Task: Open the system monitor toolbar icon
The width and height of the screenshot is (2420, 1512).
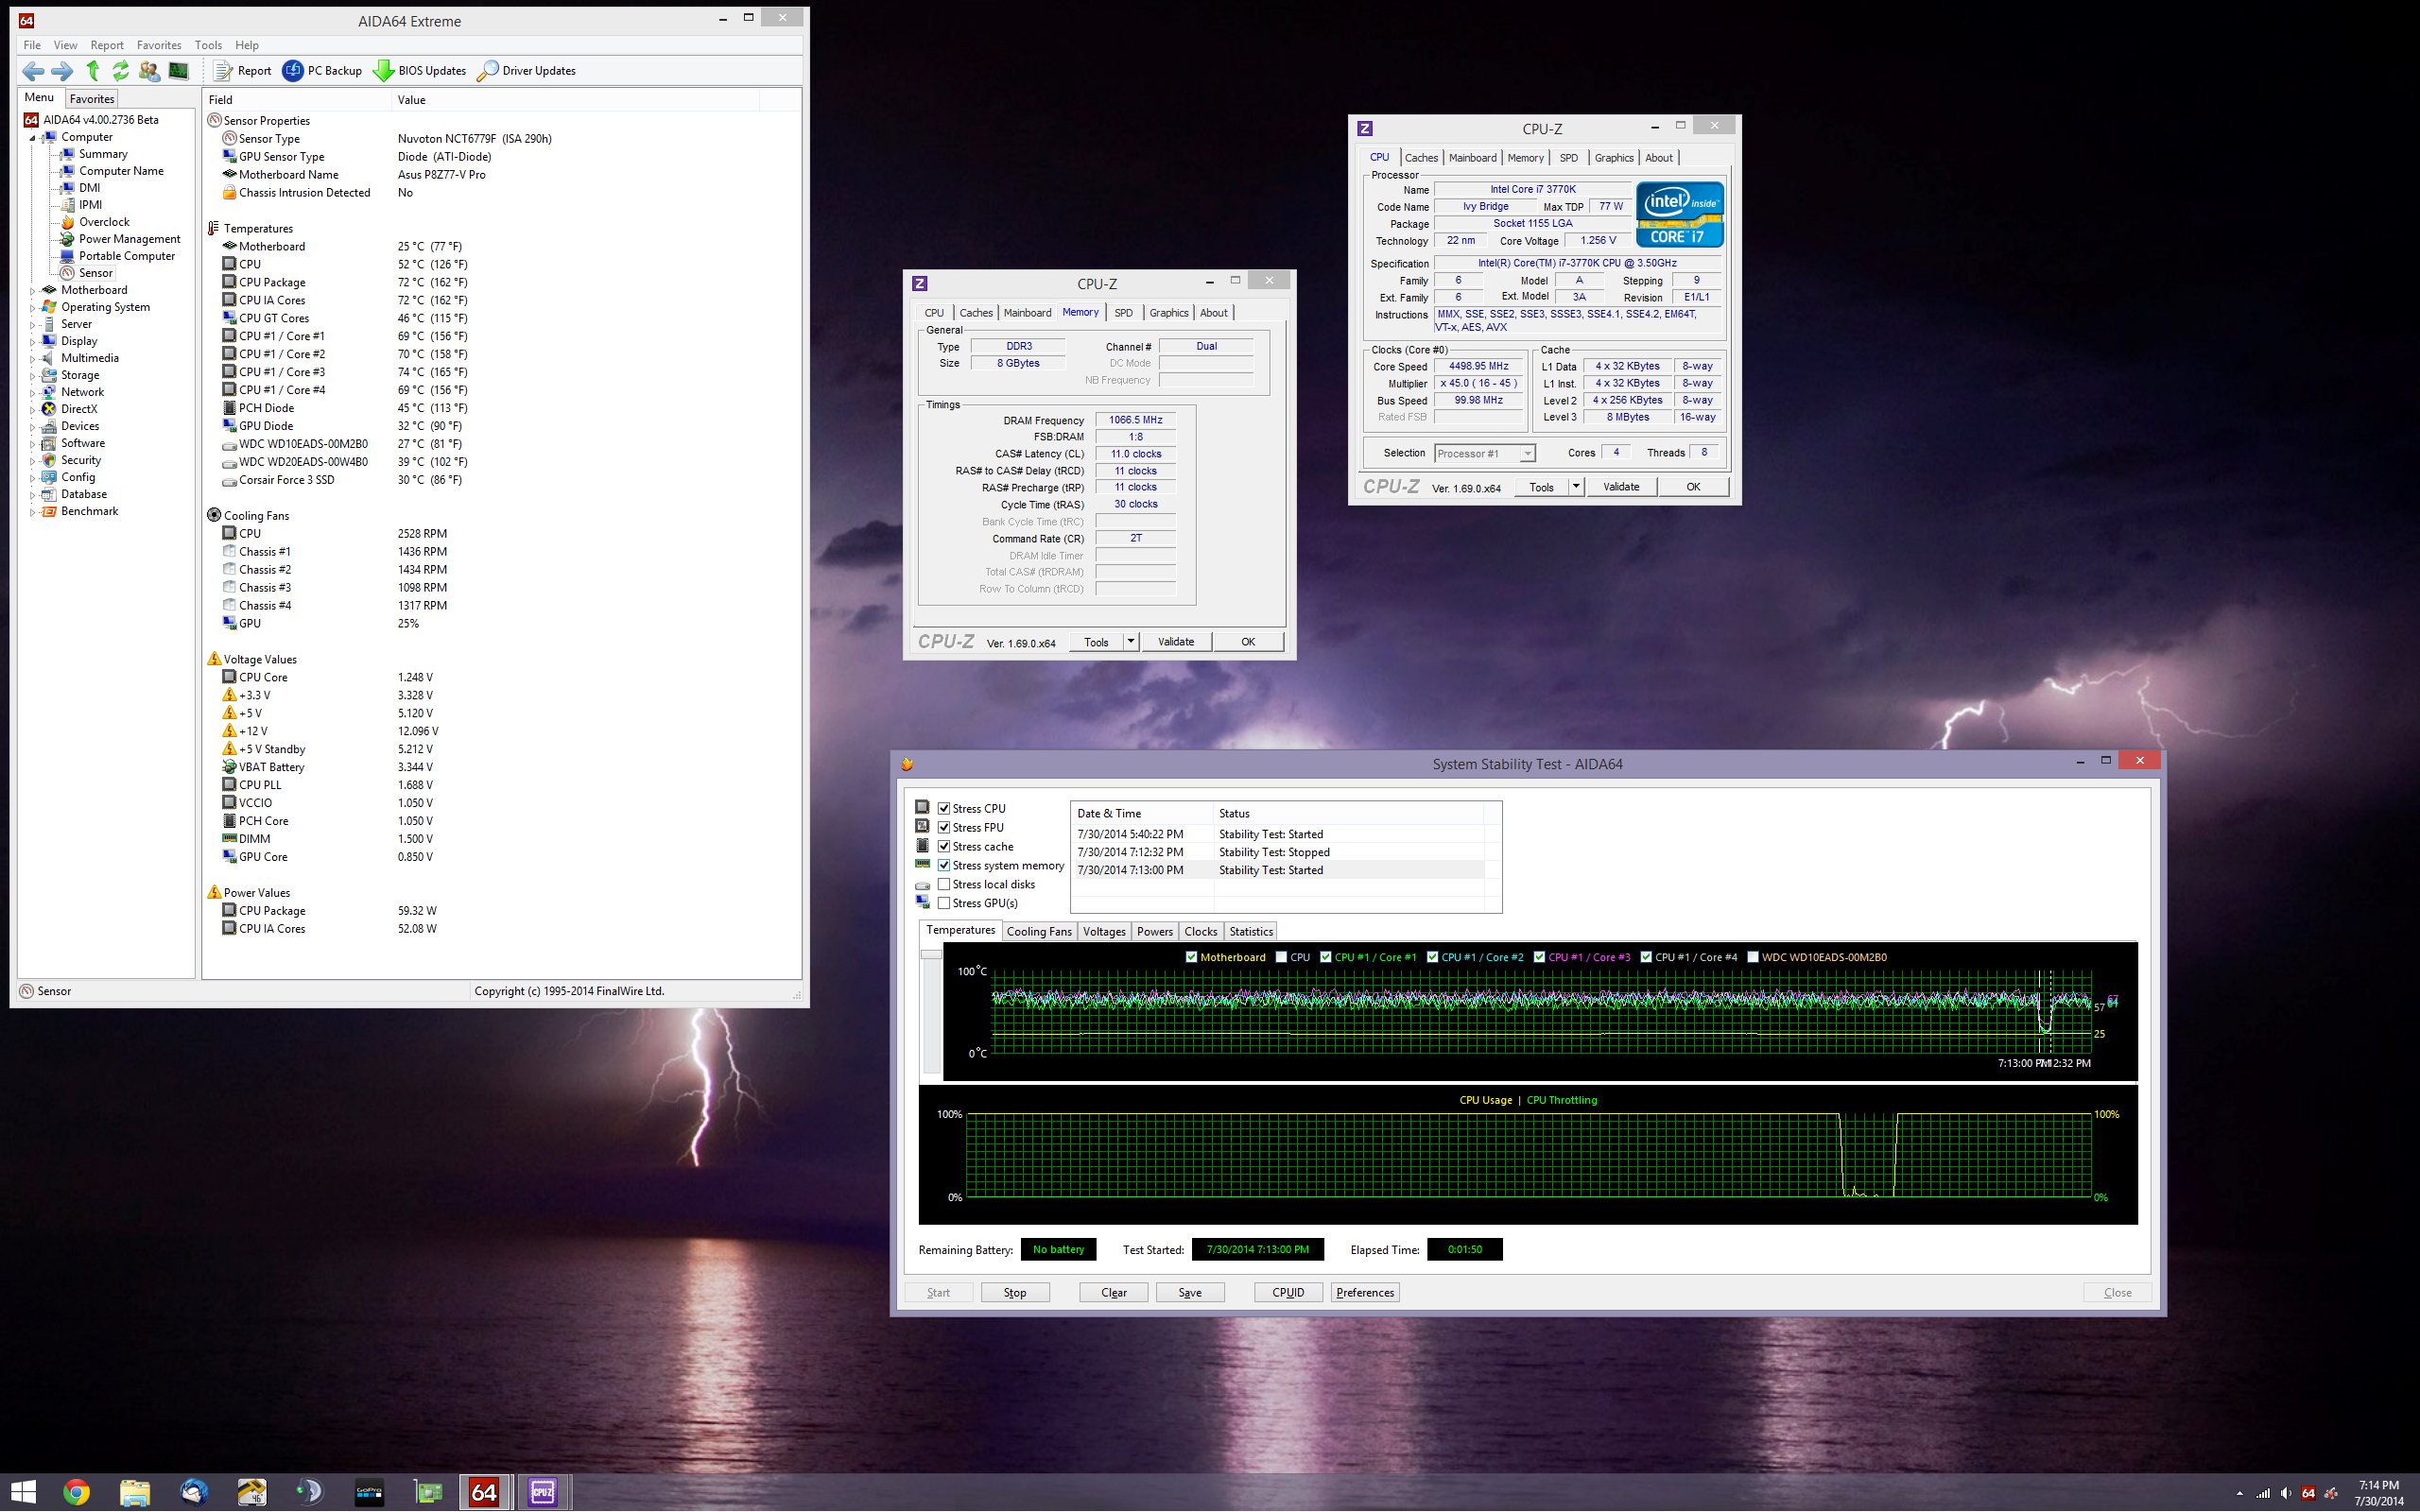Action: pos(179,70)
